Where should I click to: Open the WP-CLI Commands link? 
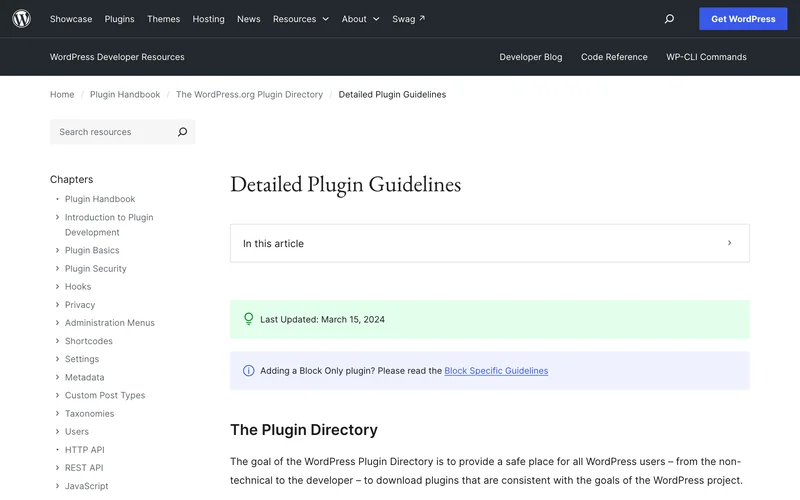point(706,57)
